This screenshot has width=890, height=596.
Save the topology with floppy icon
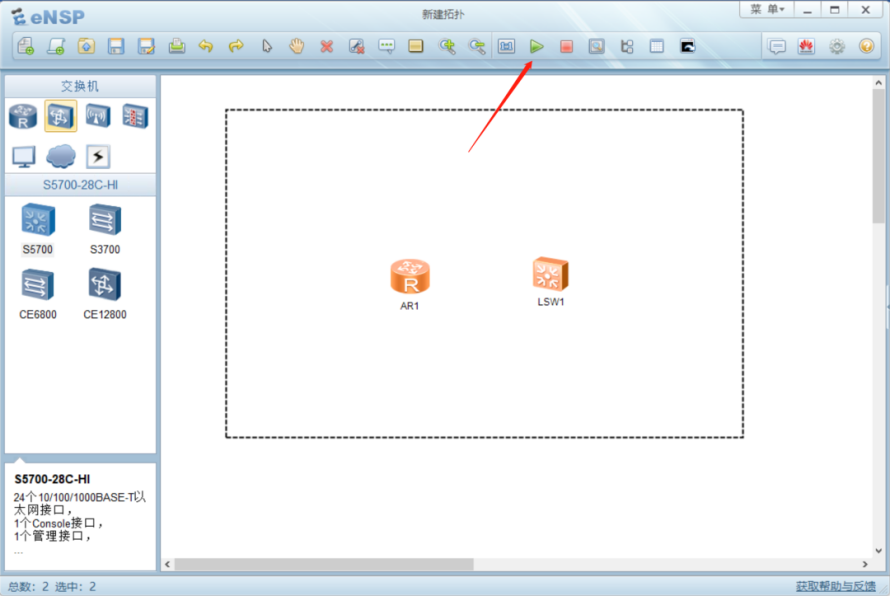[x=116, y=46]
